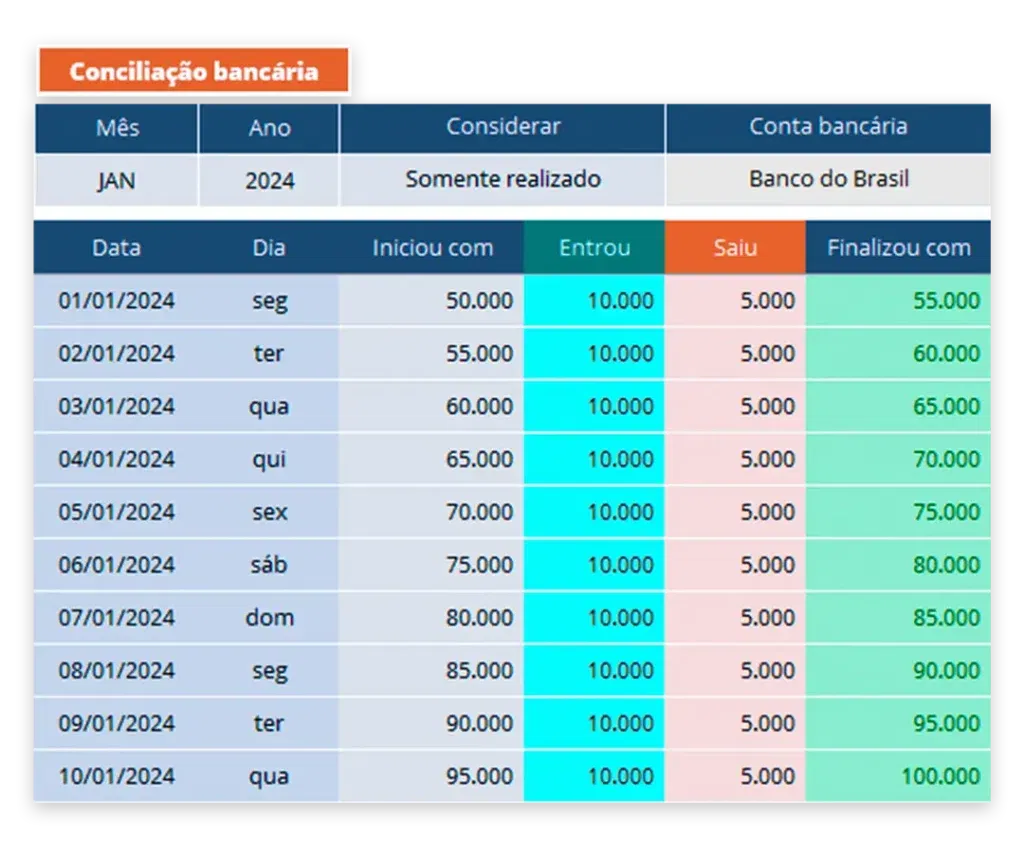This screenshot has width=1024, height=853.
Task: Select the Conta bancária header cell
Action: [828, 127]
